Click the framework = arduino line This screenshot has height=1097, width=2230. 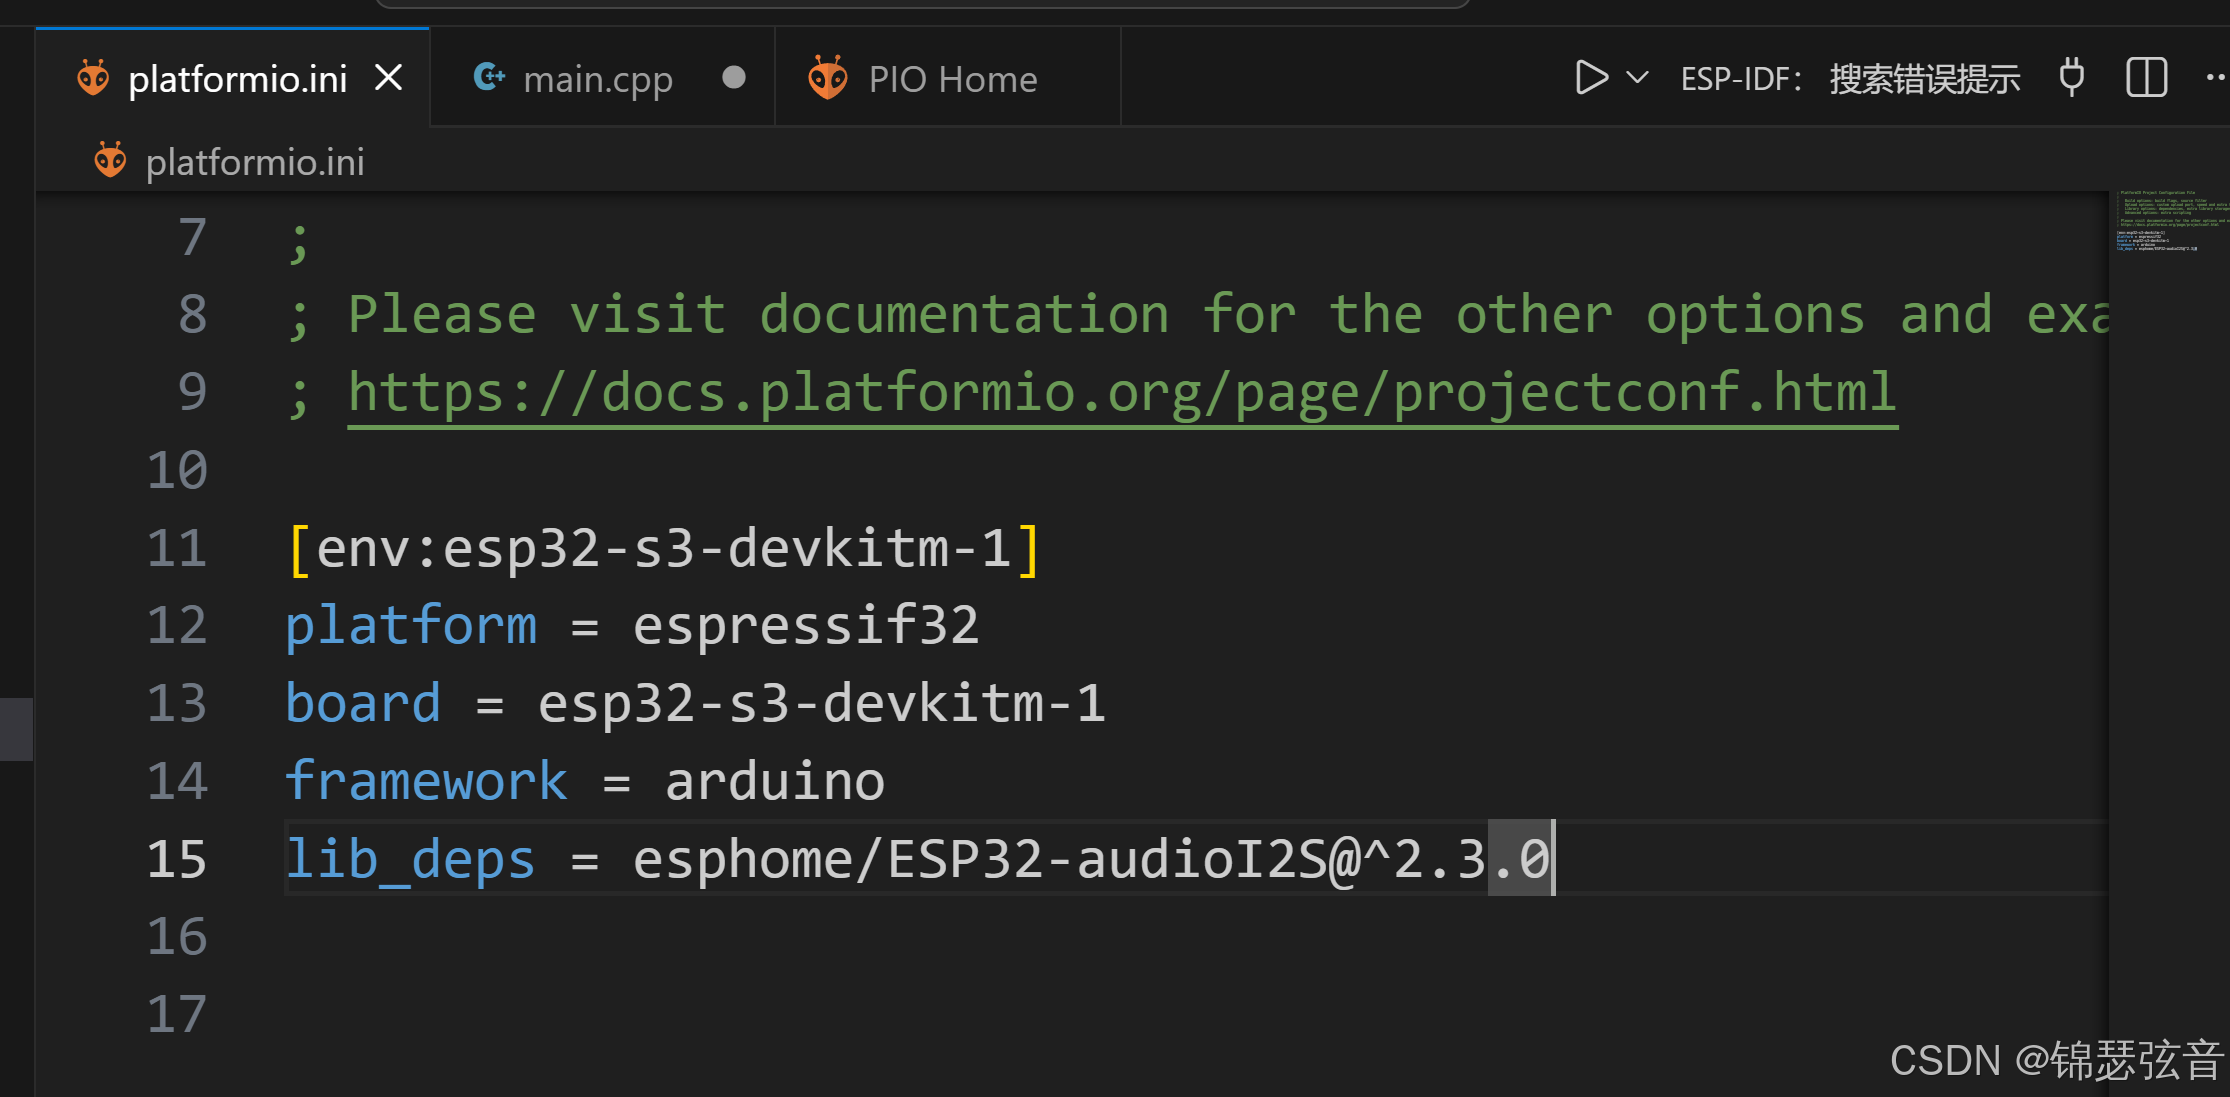click(585, 782)
